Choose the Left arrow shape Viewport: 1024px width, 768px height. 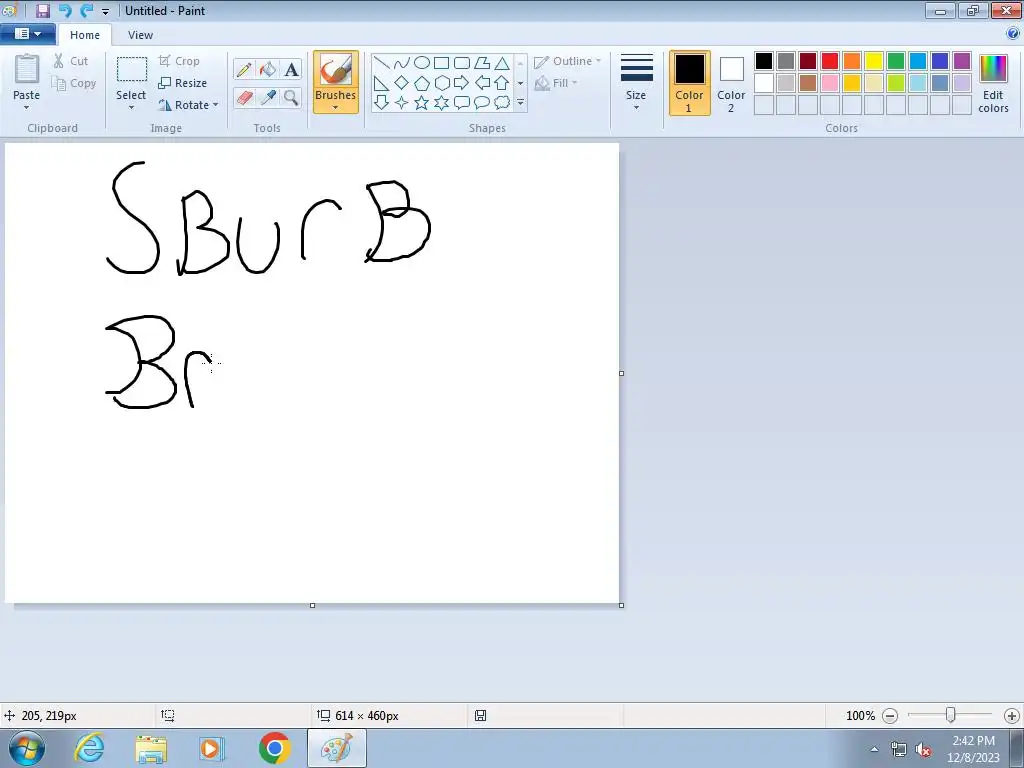coord(482,83)
